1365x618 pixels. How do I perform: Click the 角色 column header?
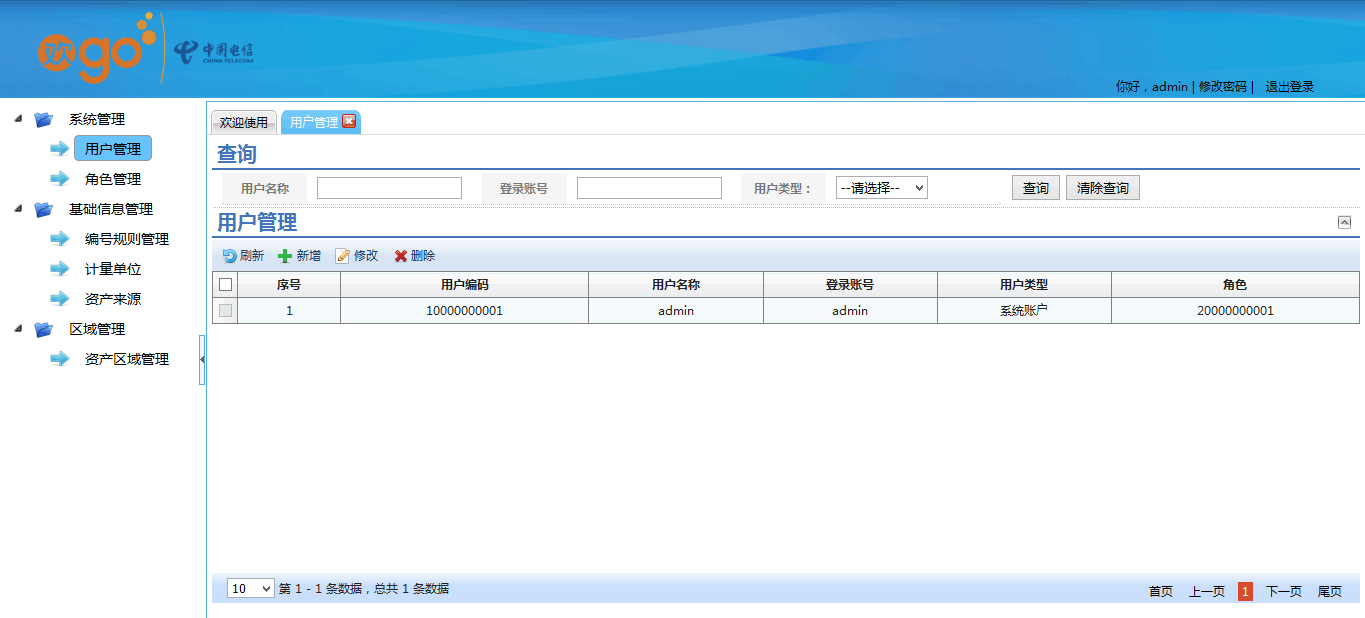[x=1235, y=285]
